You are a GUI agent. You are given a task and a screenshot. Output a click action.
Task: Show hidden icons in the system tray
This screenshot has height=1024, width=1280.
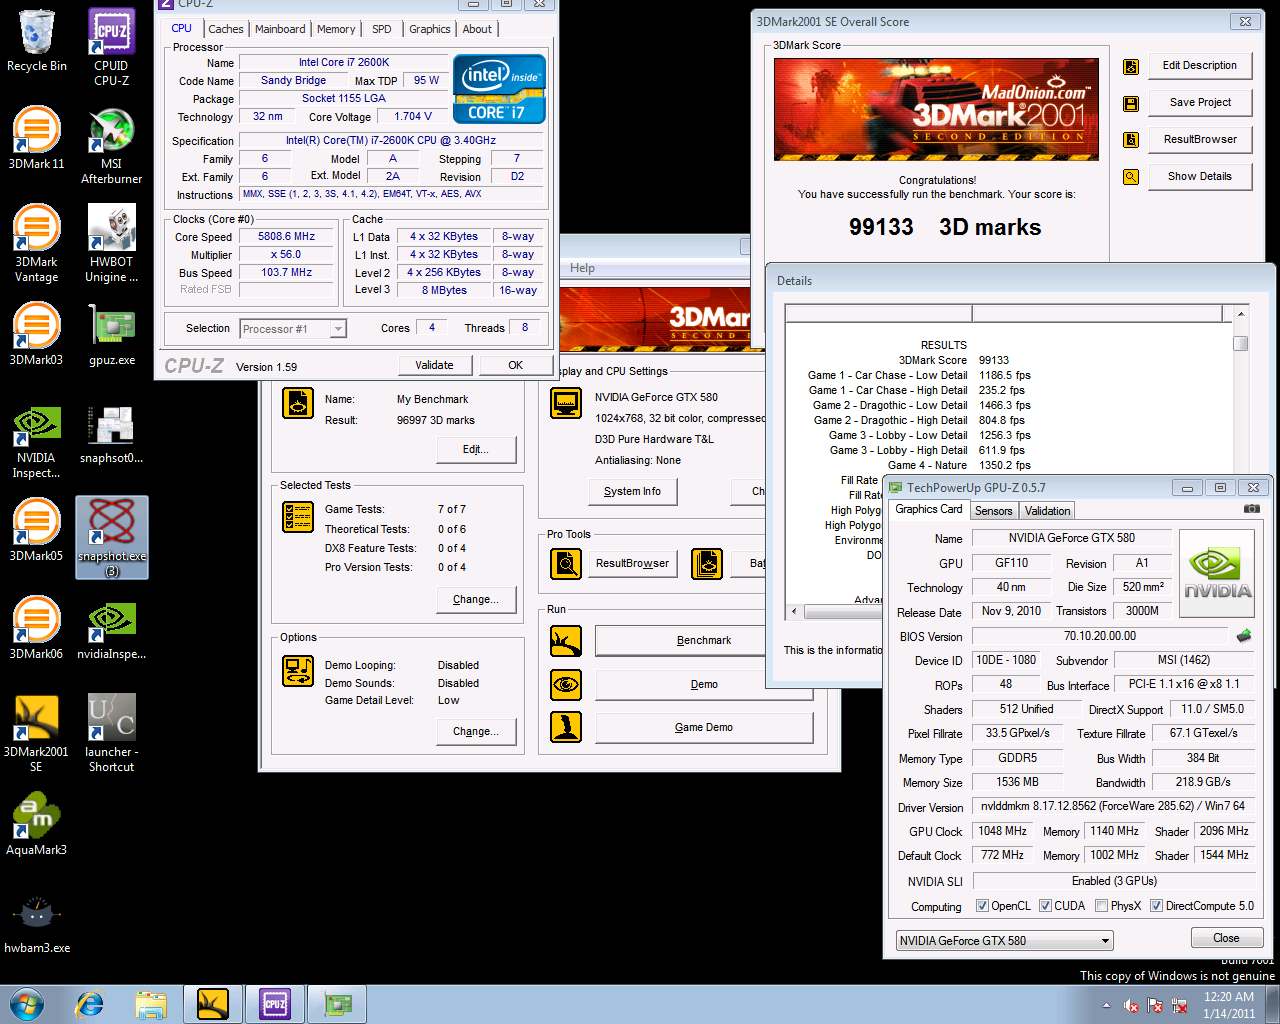(x=1106, y=1006)
